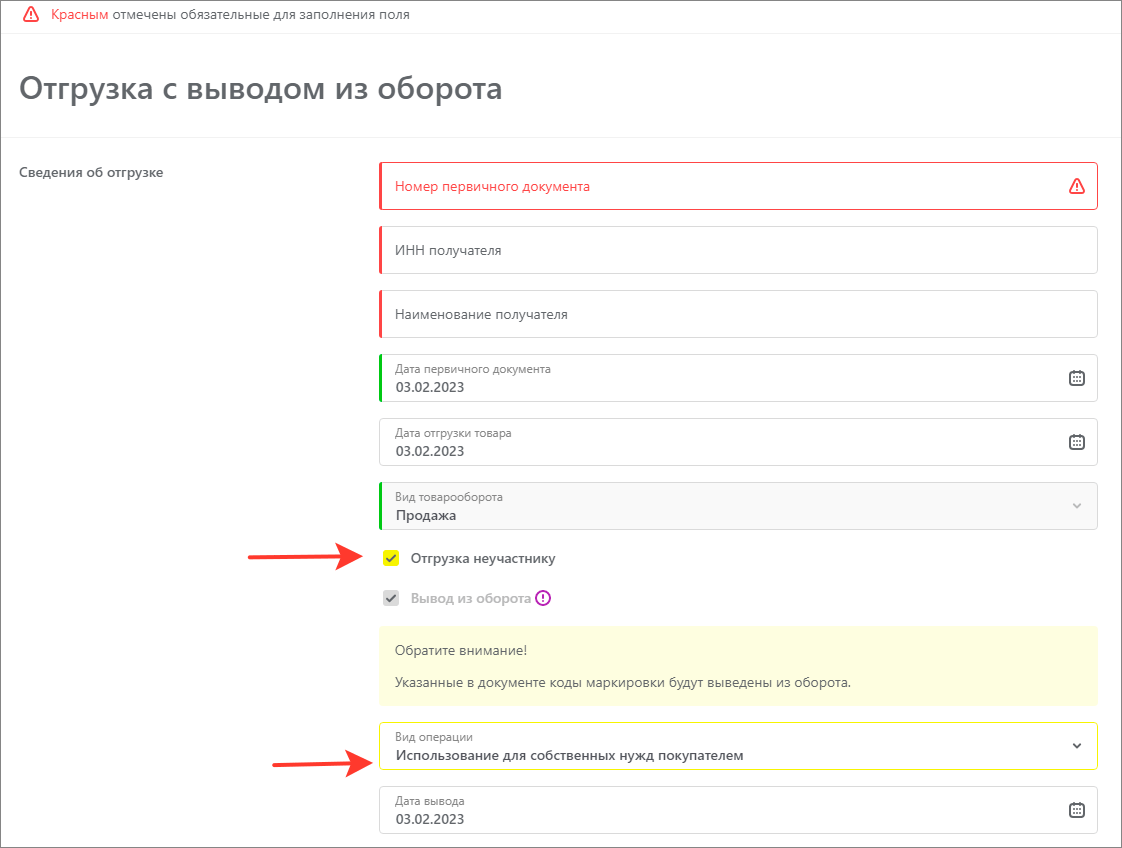Click the Обратите внимание! notice heading
This screenshot has width=1122, height=848.
(461, 650)
